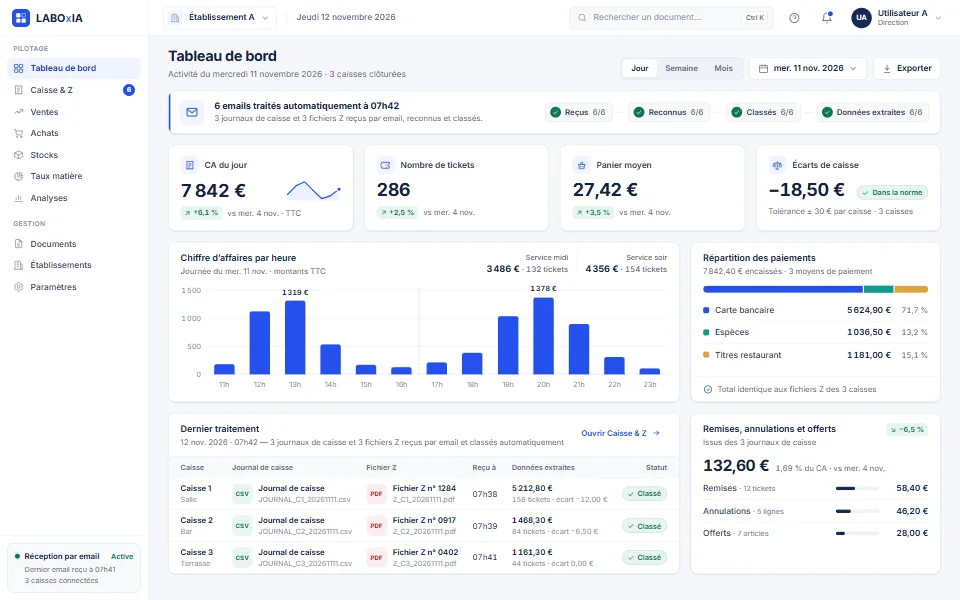960x600 pixels.
Task: Click the CSV icon for JOURNAL_C2_20261111.csv
Action: point(242,525)
